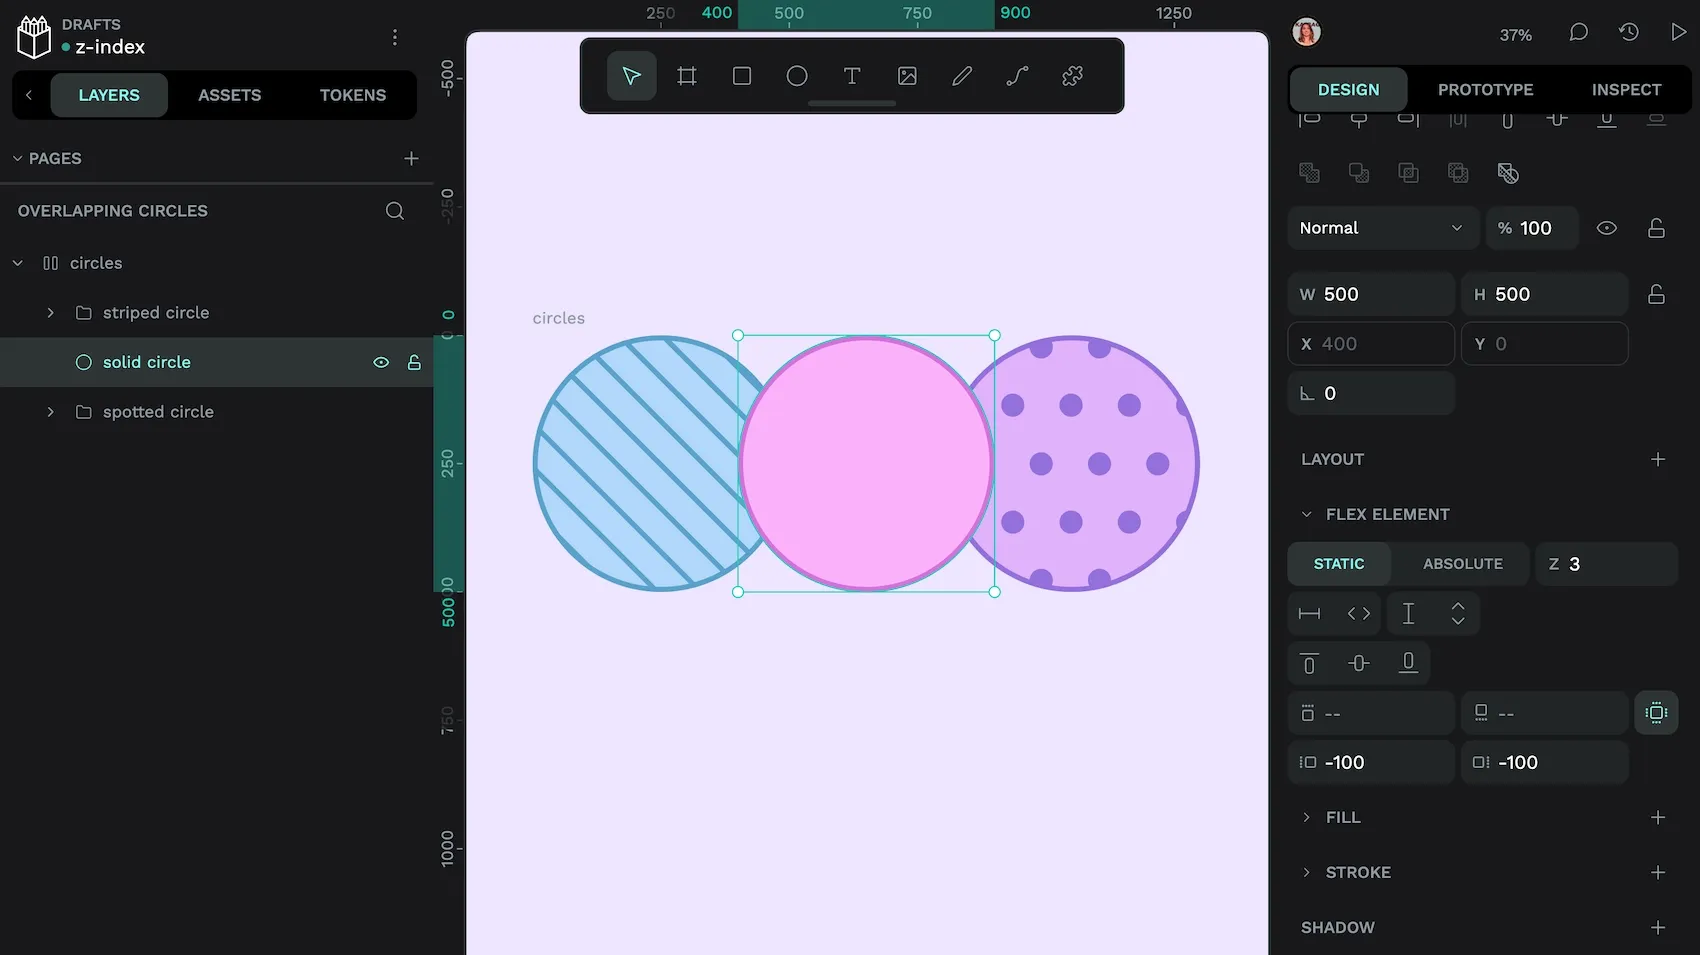Switch to the Prototype tab

[x=1485, y=90]
